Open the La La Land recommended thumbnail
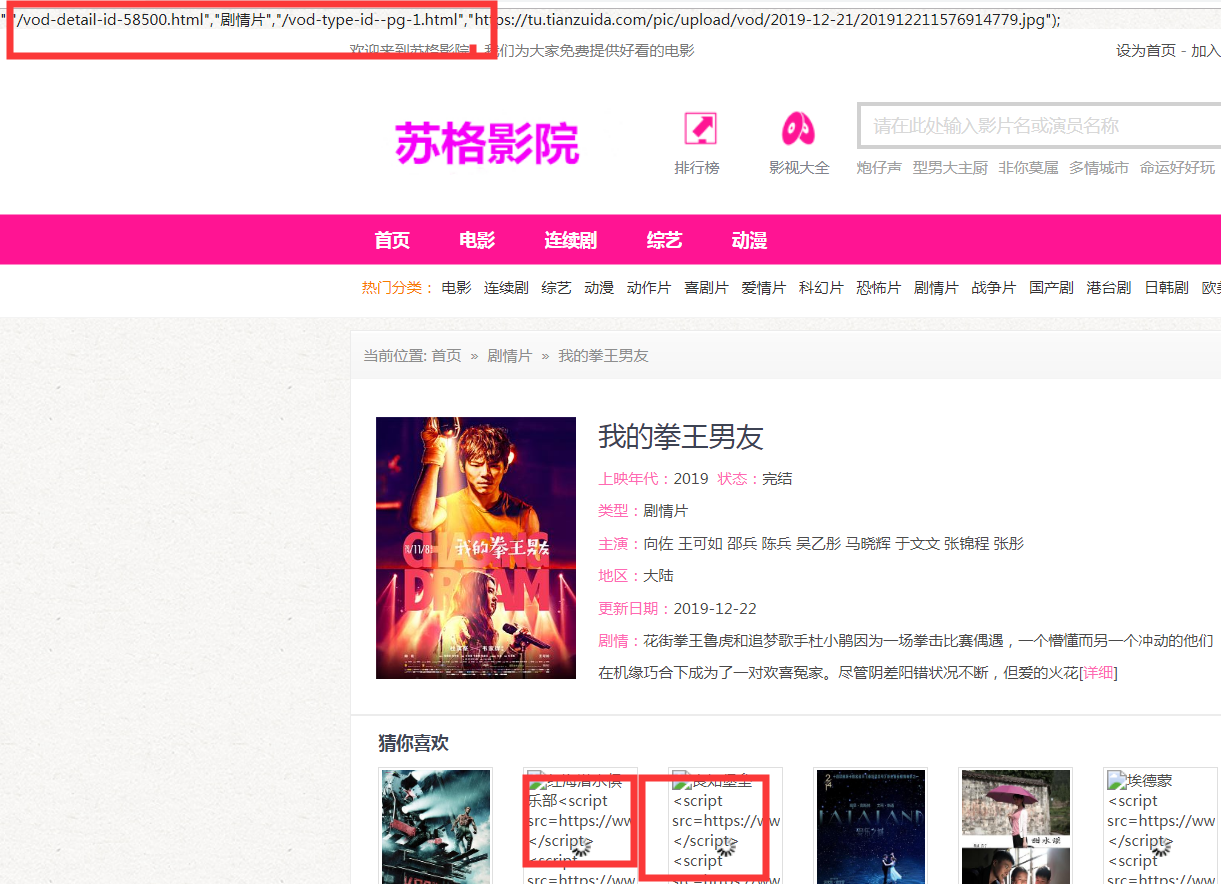The image size is (1221, 884). click(x=871, y=826)
